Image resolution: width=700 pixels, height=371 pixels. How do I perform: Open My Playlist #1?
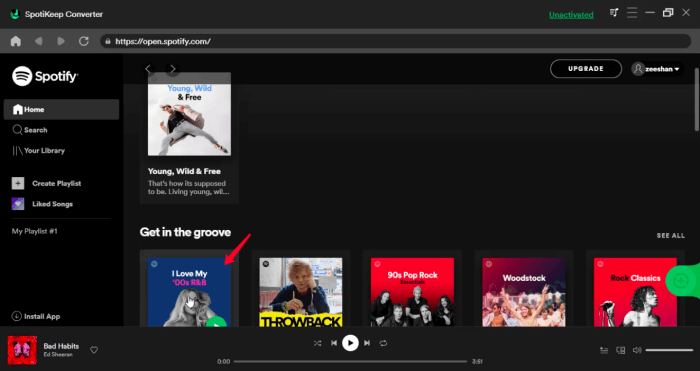(x=35, y=231)
